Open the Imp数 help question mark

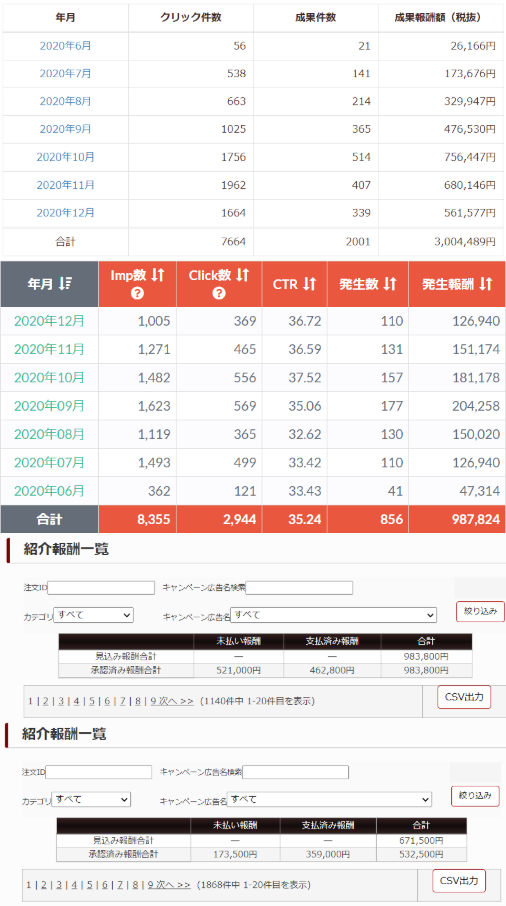pos(137,294)
